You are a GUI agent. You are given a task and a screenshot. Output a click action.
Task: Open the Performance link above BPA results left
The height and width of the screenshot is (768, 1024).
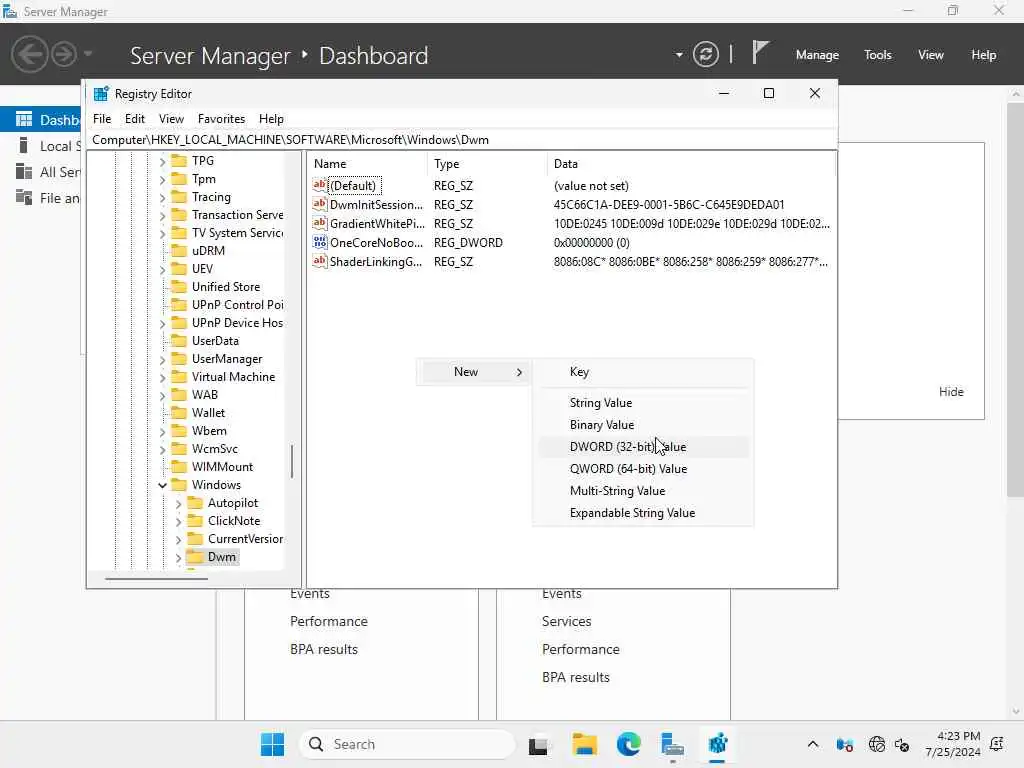coord(328,621)
